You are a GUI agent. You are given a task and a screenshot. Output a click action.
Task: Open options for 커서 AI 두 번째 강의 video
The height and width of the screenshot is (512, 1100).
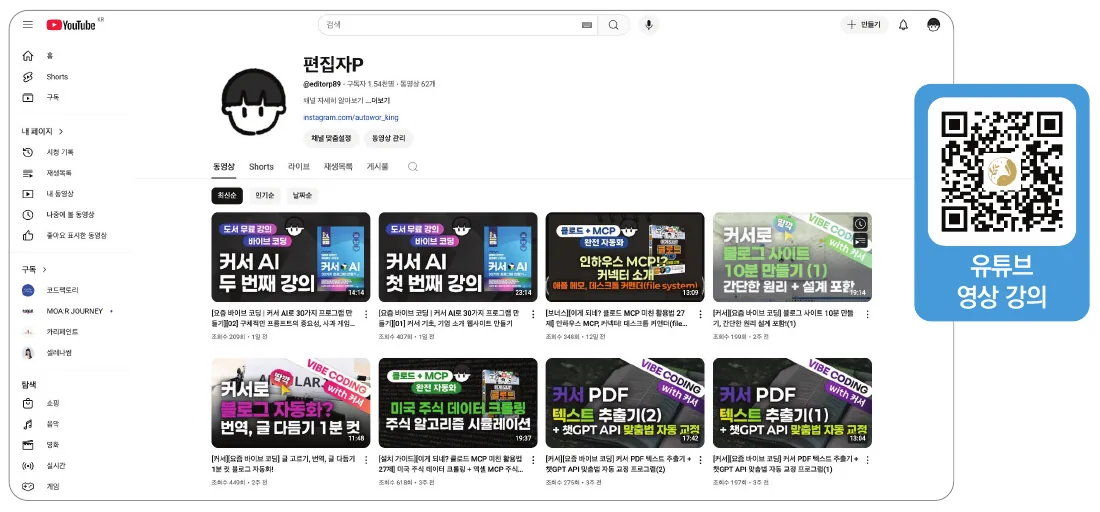click(365, 314)
